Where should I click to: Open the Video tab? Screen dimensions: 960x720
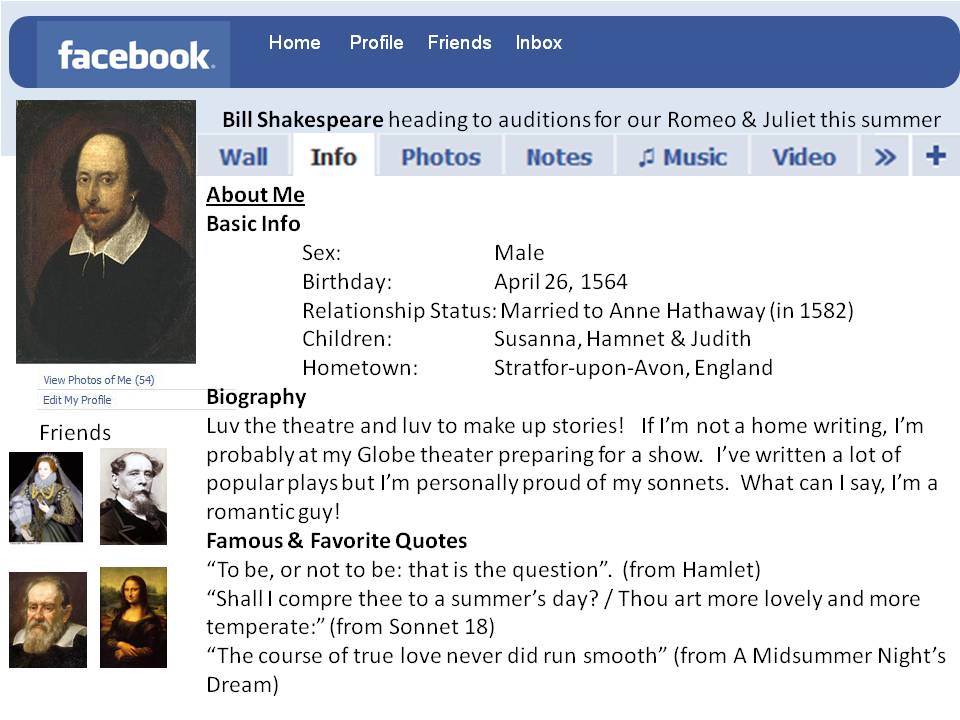pos(804,157)
